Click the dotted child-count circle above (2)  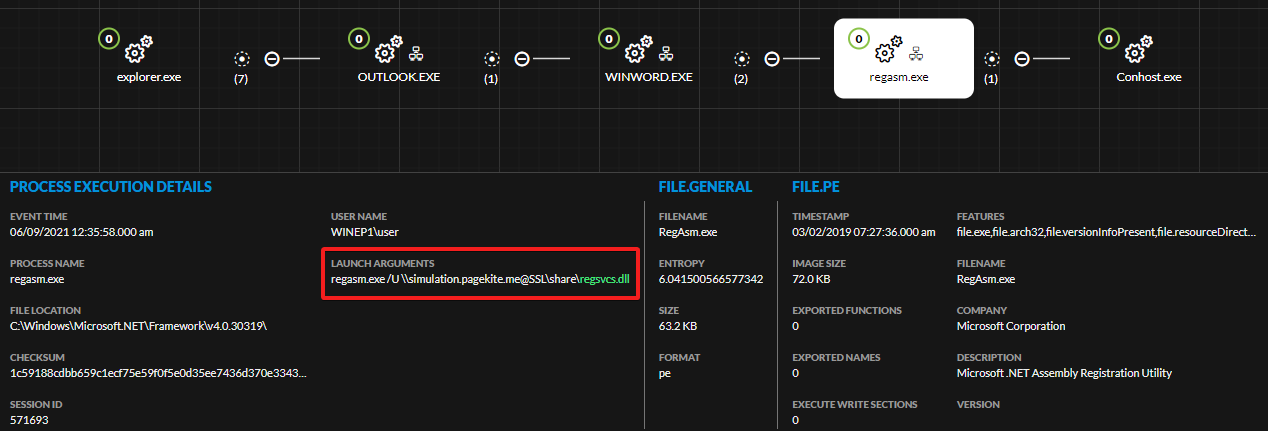click(x=741, y=59)
